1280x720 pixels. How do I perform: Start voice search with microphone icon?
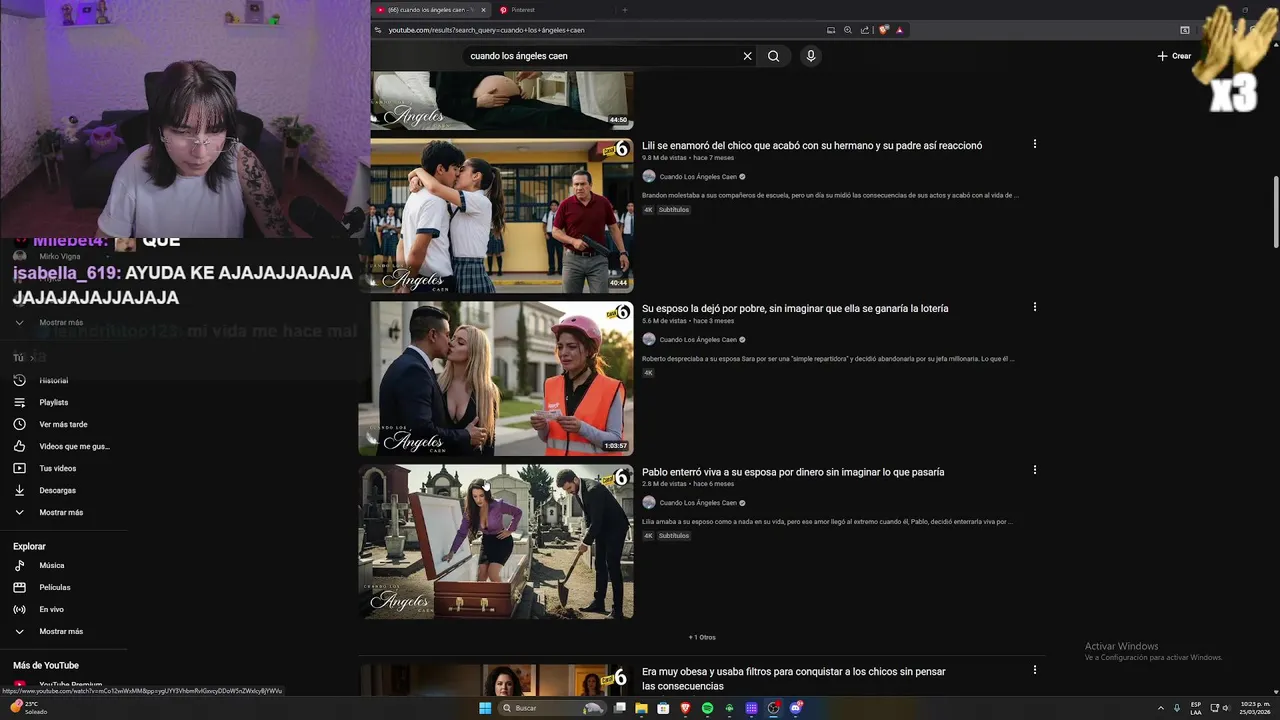pyautogui.click(x=811, y=56)
